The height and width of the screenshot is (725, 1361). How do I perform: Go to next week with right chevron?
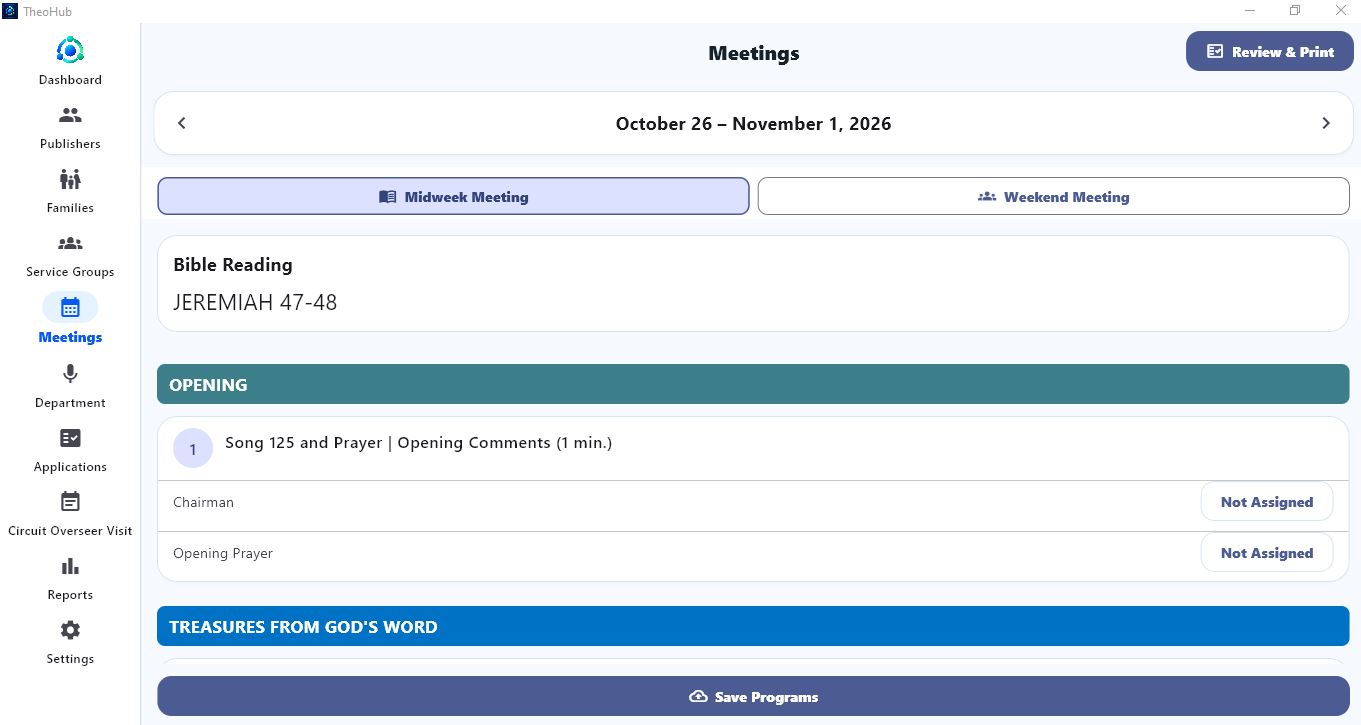coord(1326,123)
